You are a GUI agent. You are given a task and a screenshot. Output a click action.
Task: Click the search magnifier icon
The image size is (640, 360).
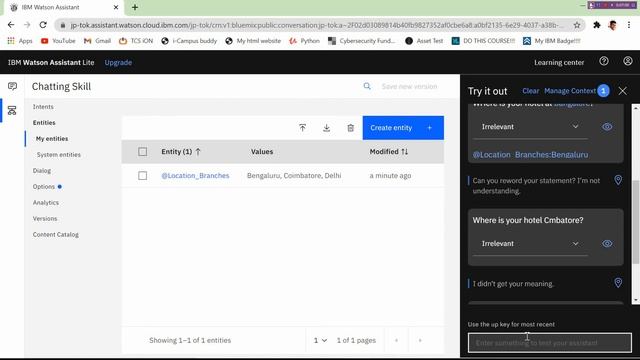367,86
